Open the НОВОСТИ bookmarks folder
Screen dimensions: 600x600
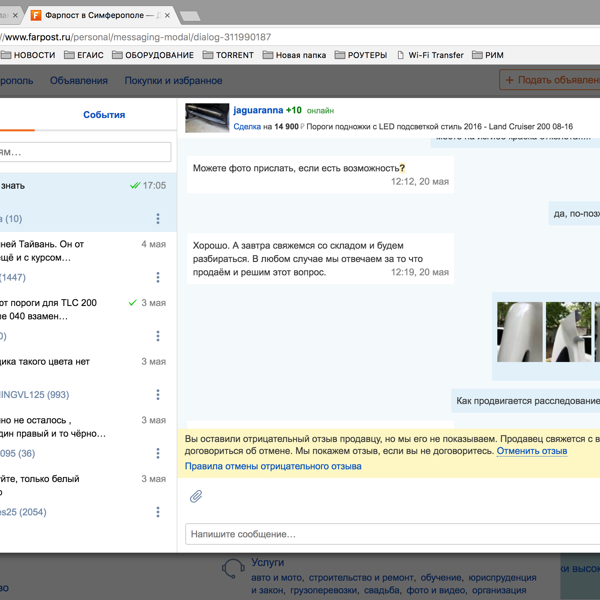28,55
